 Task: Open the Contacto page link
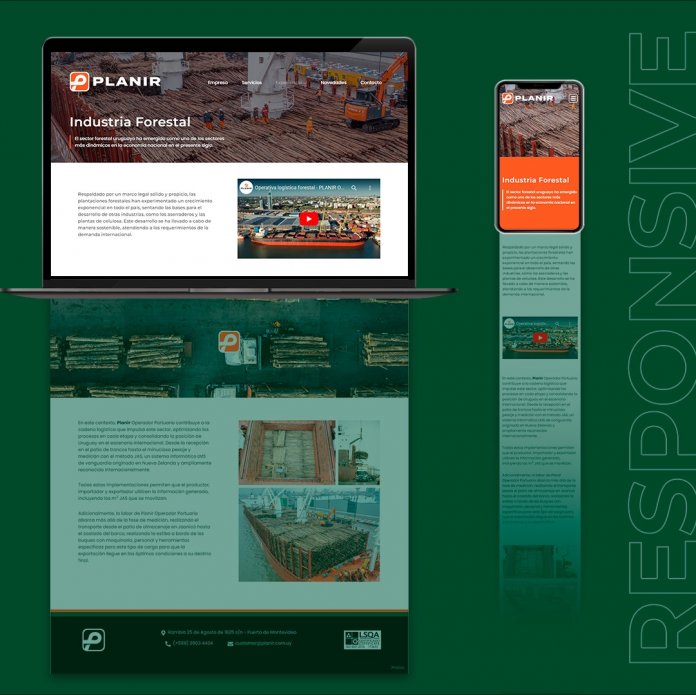[x=370, y=82]
